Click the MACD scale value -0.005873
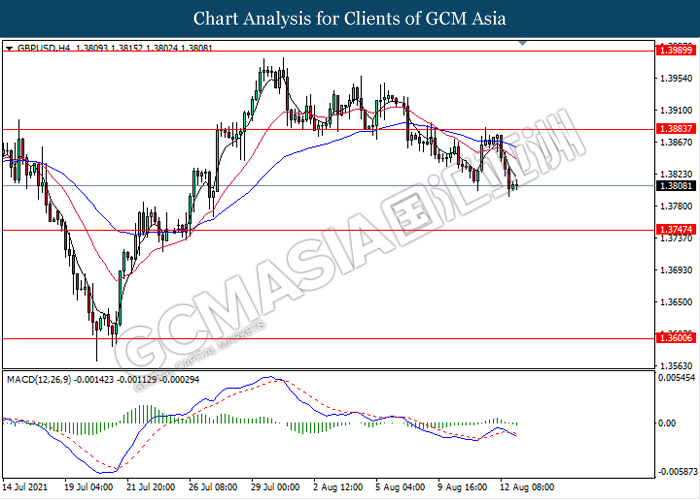The width and height of the screenshot is (700, 500). click(678, 472)
